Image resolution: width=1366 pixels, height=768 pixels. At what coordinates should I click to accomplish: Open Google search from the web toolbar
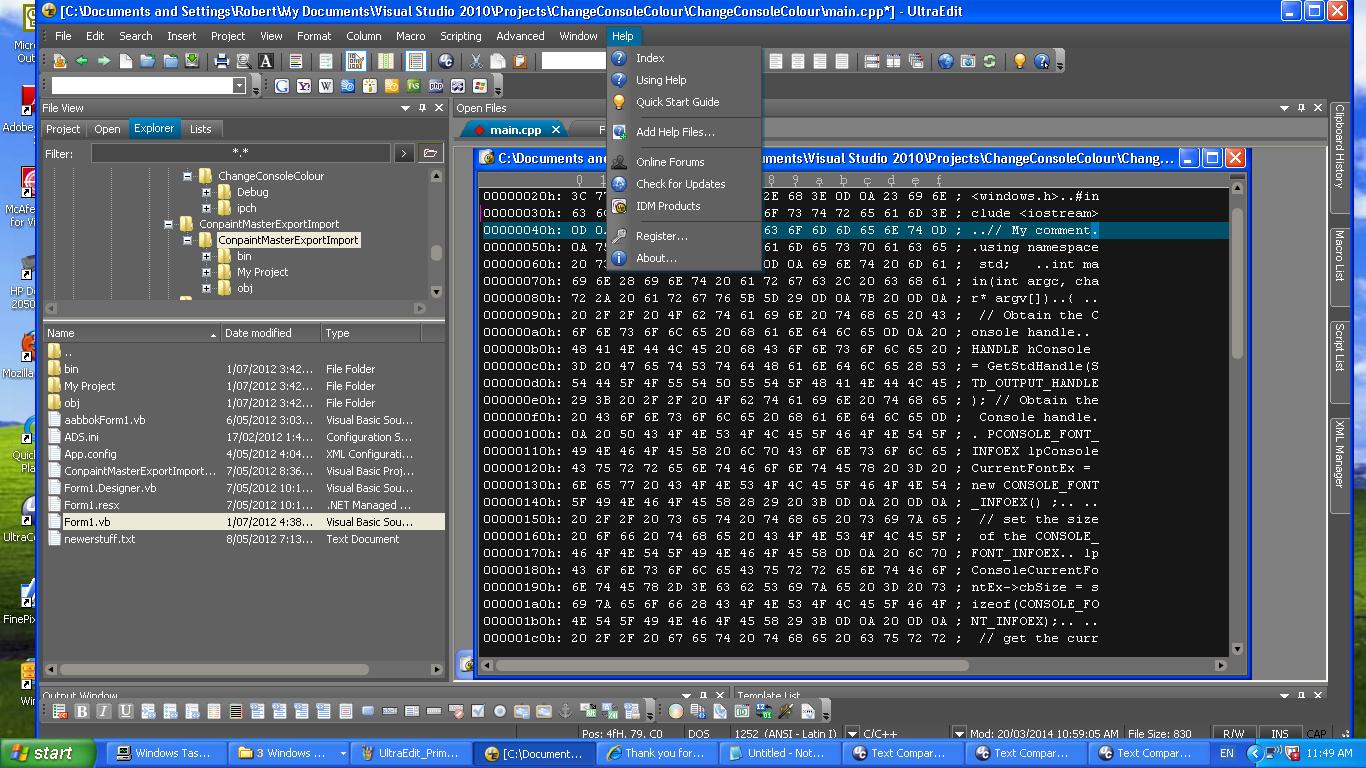click(x=282, y=86)
